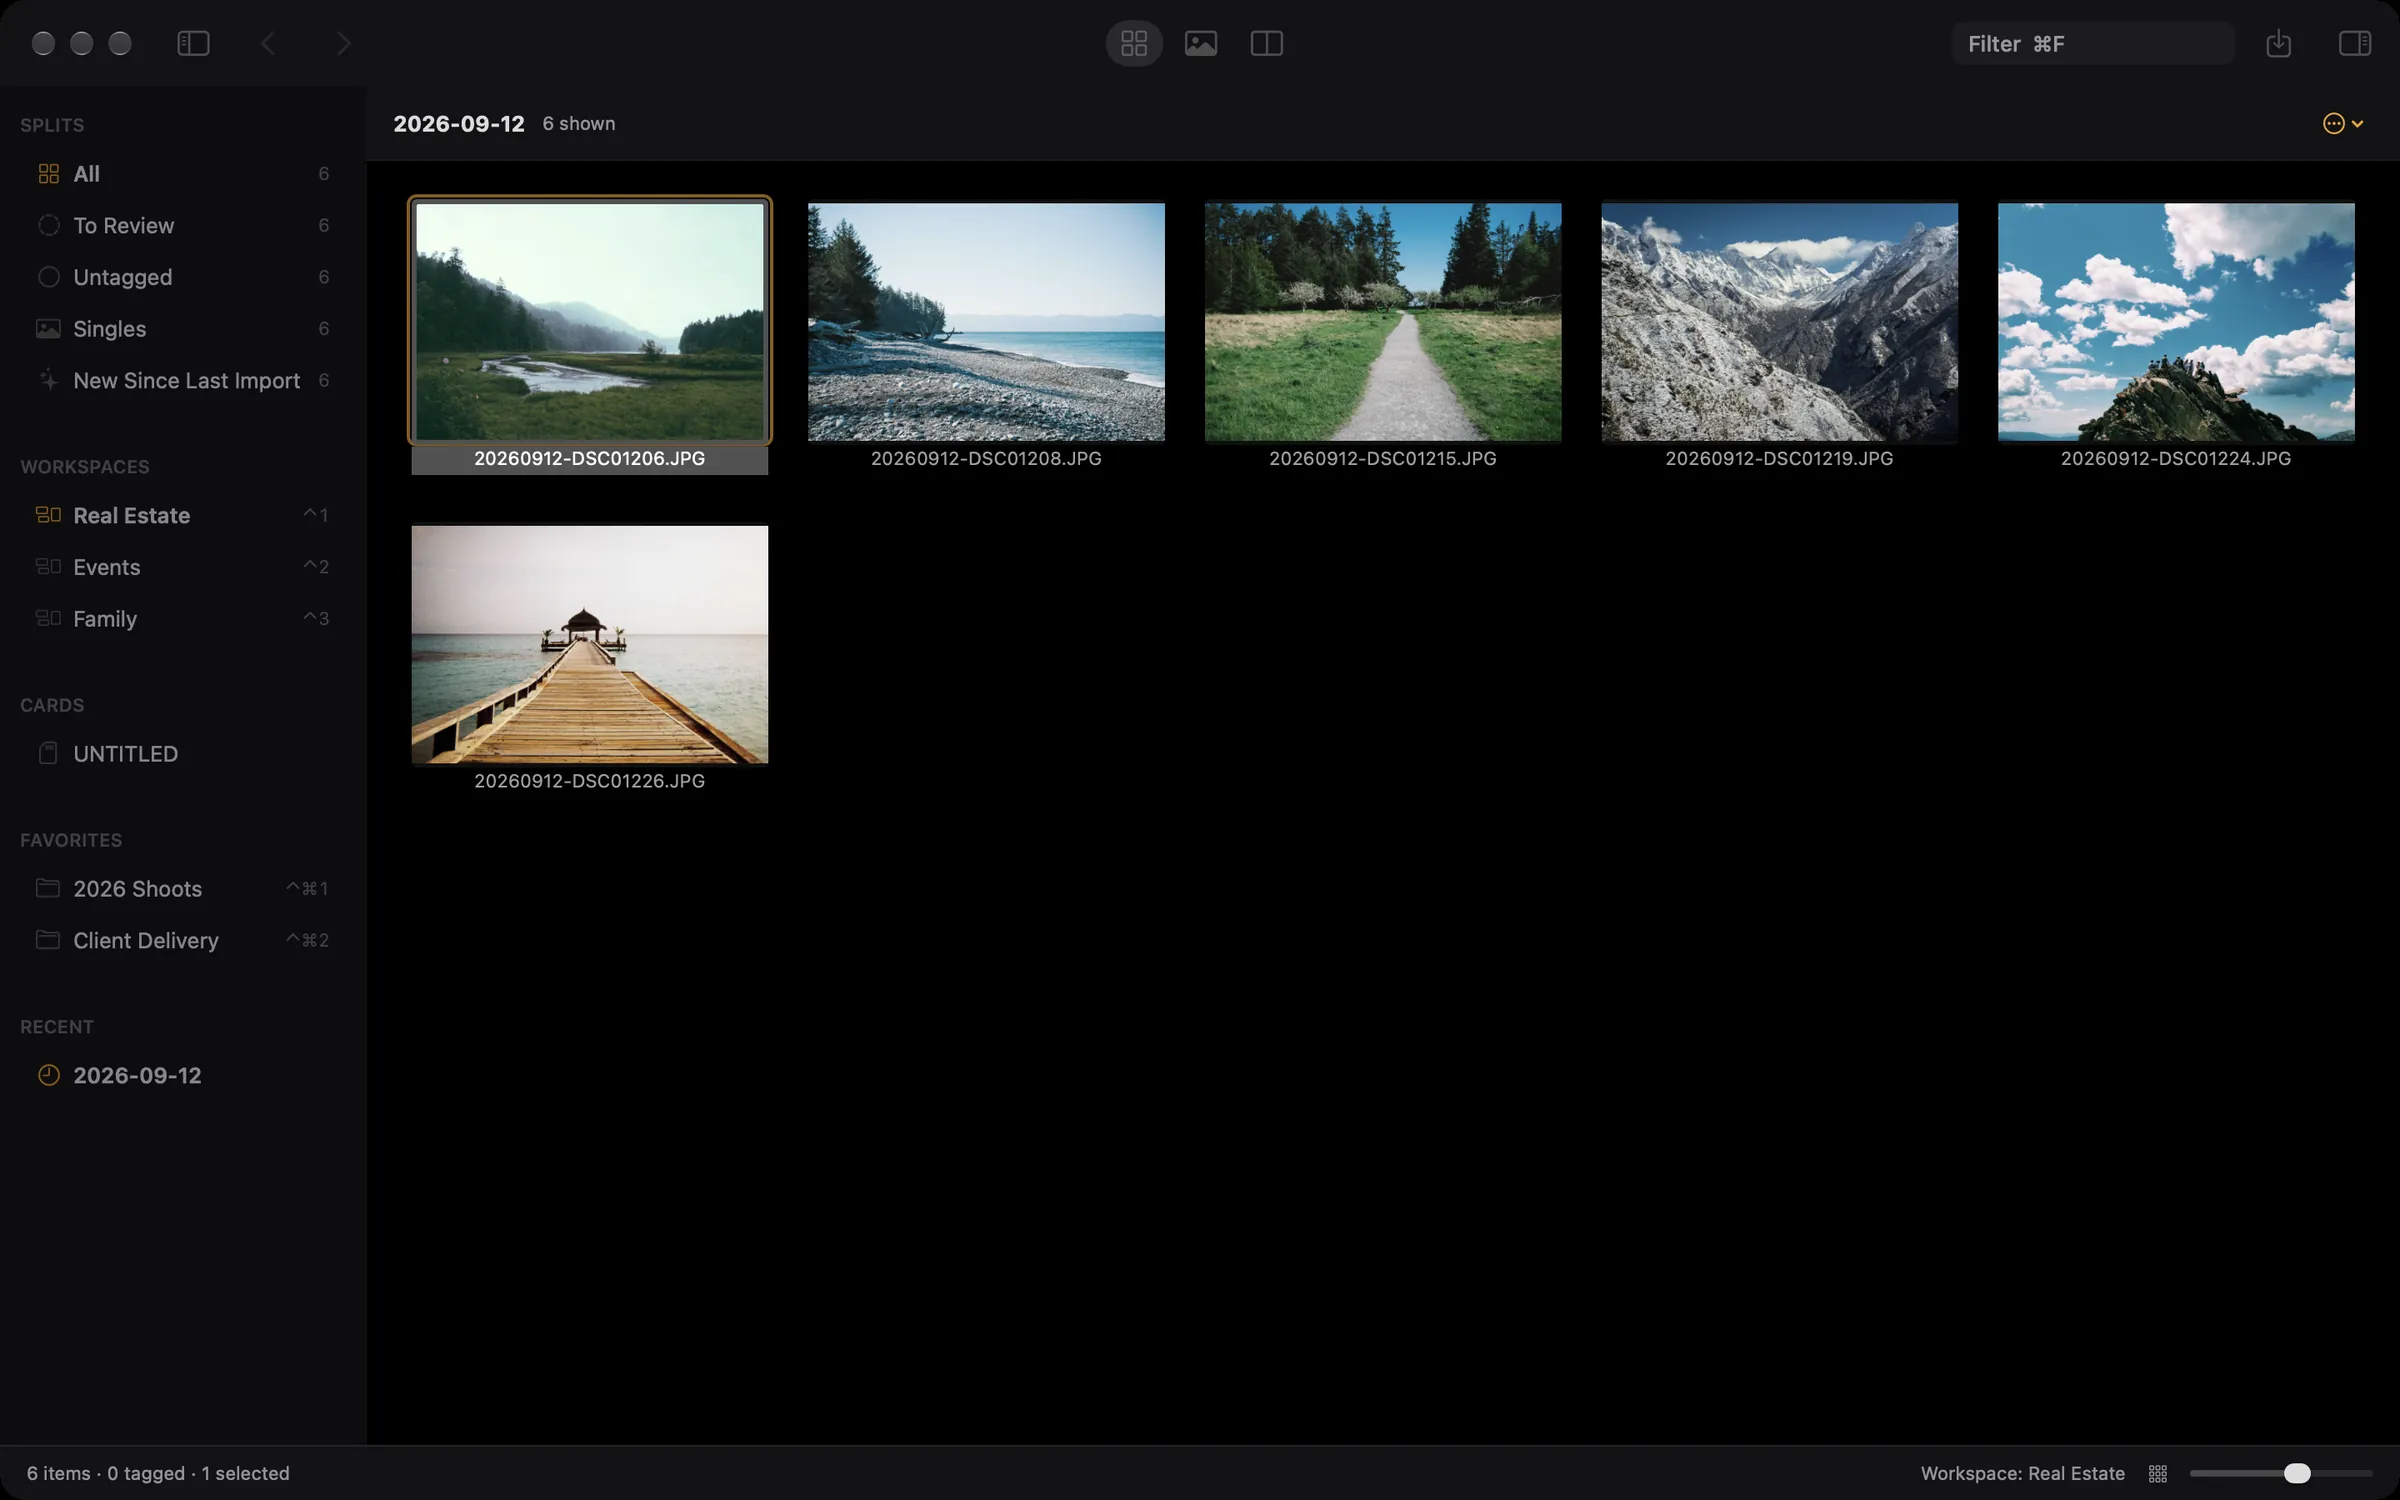Click the small grid icon in status bar
The image size is (2400, 1500).
[x=2158, y=1473]
